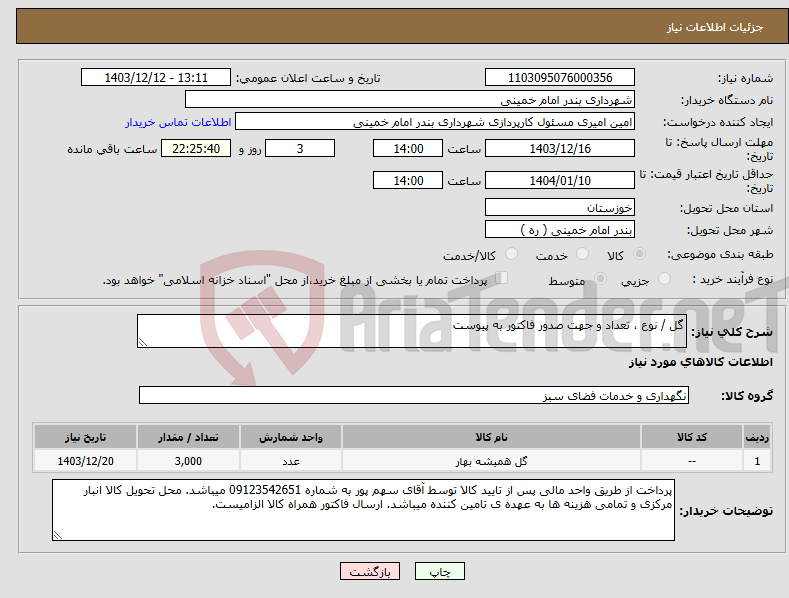Click the ردیف column header
The image size is (789, 598).
coord(757,437)
